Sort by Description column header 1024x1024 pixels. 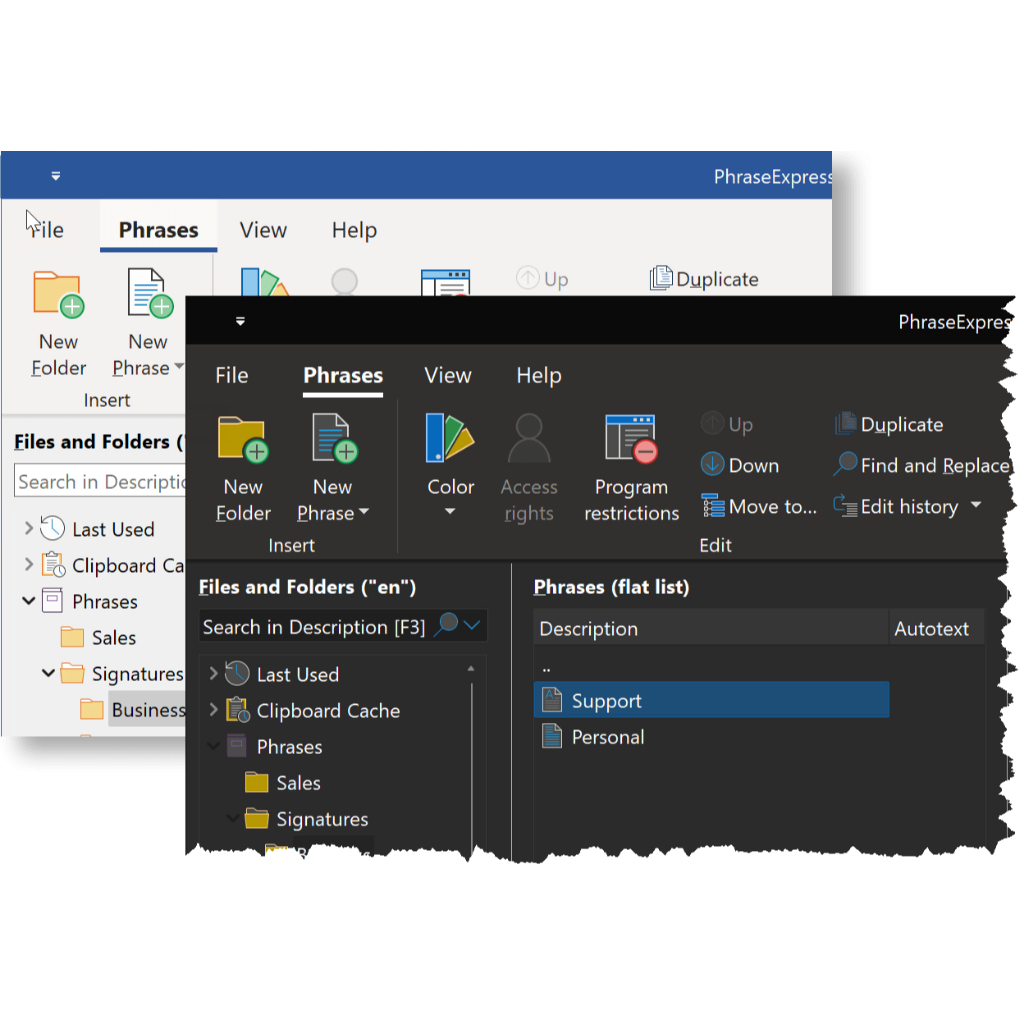pos(711,628)
